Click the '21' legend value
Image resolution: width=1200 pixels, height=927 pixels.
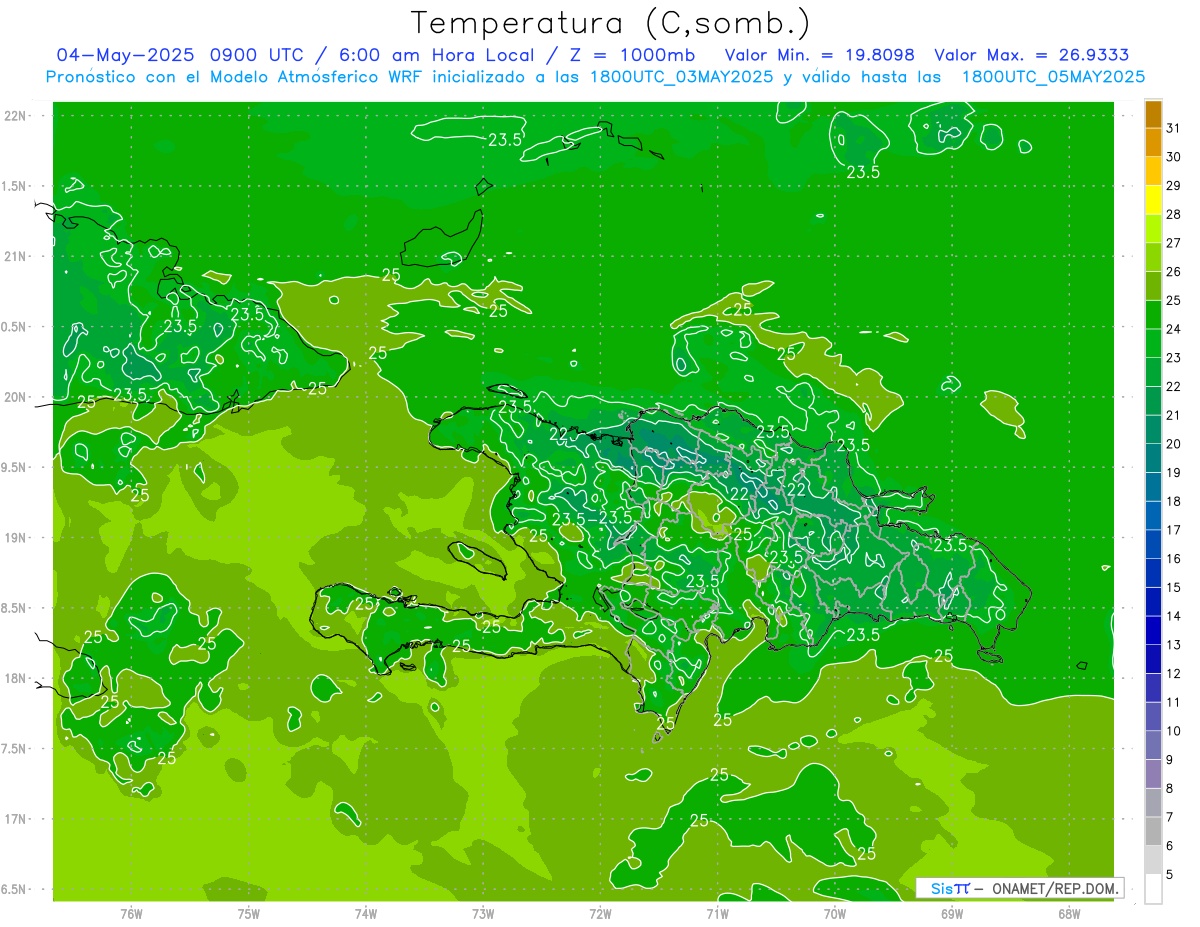pos(1174,415)
